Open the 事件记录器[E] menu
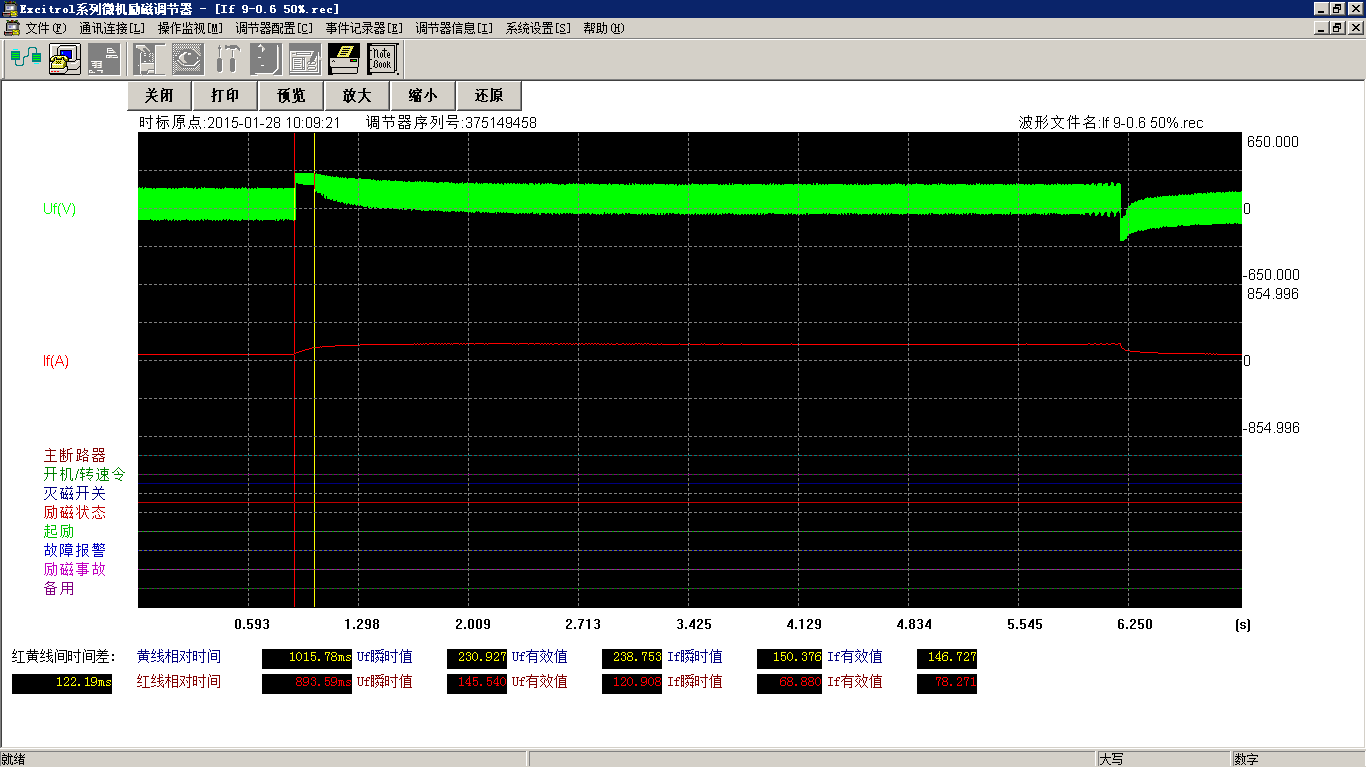 364,28
